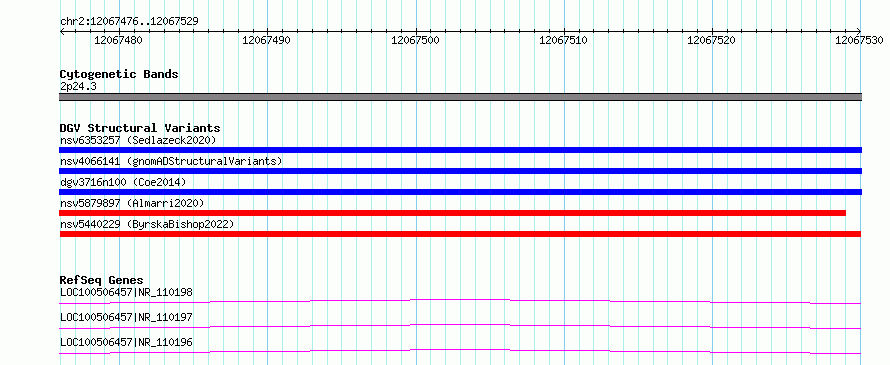The image size is (890, 365).
Task: Click the red bar for nsv5440229
Action: (x=460, y=234)
